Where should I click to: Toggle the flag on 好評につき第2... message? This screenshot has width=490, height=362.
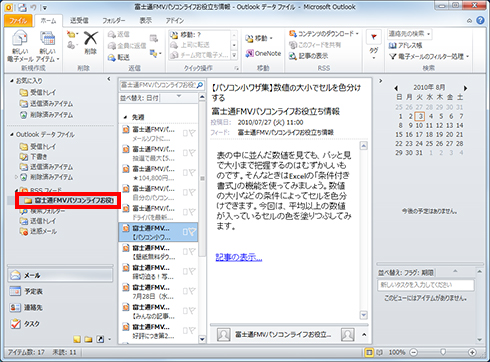click(x=191, y=330)
